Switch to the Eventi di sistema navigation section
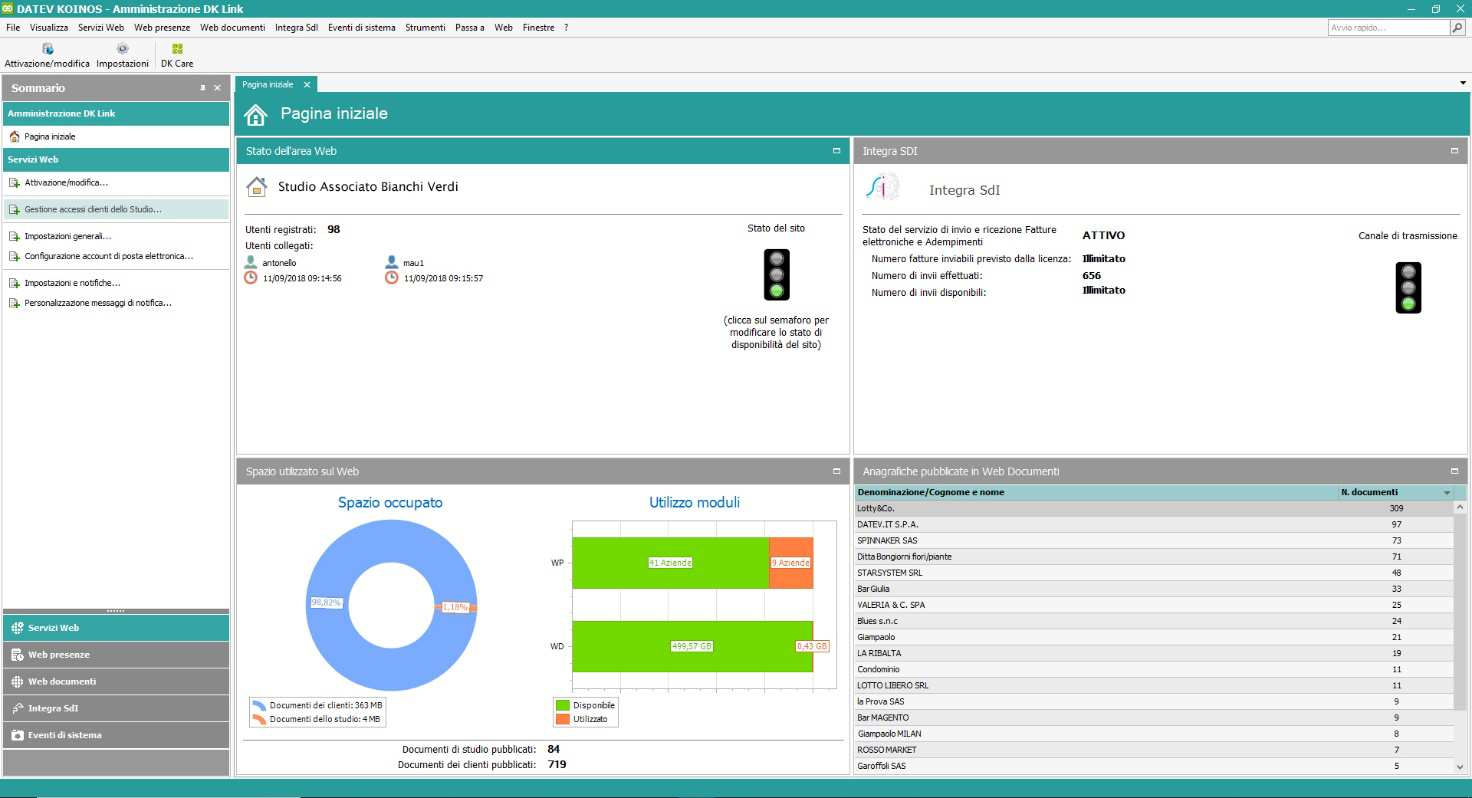Screen dimensions: 1472x798 click(x=116, y=735)
